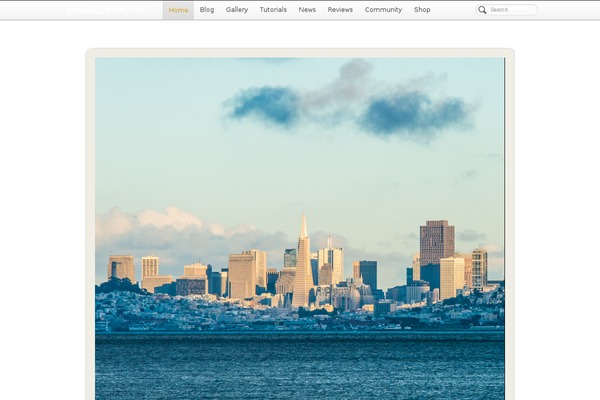
Task: Click the faded site logo in header
Action: pos(108,10)
